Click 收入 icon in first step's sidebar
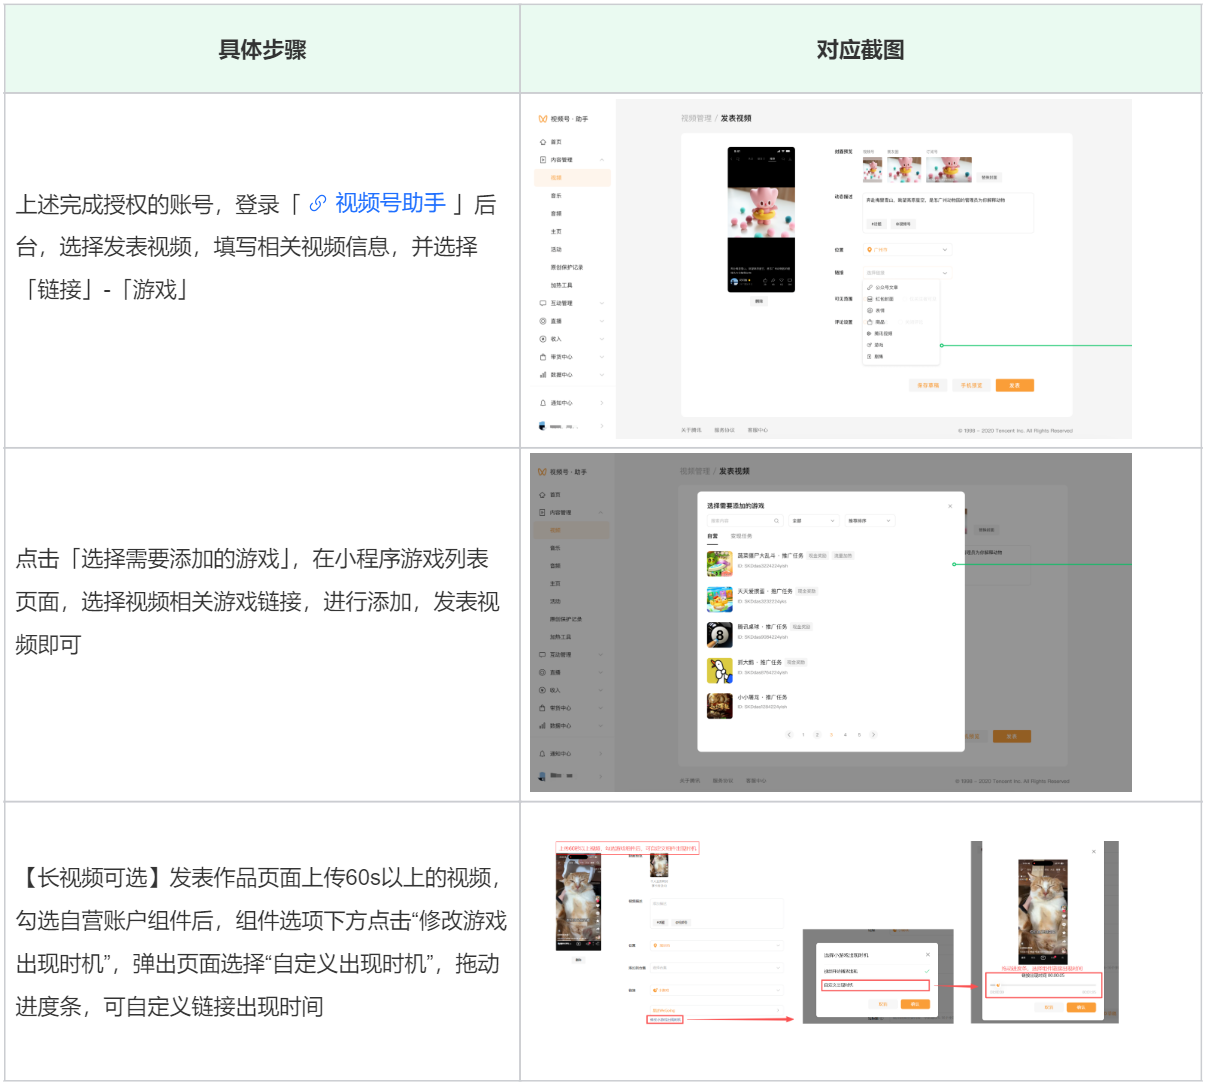This screenshot has width=1207, height=1086. pyautogui.click(x=543, y=339)
